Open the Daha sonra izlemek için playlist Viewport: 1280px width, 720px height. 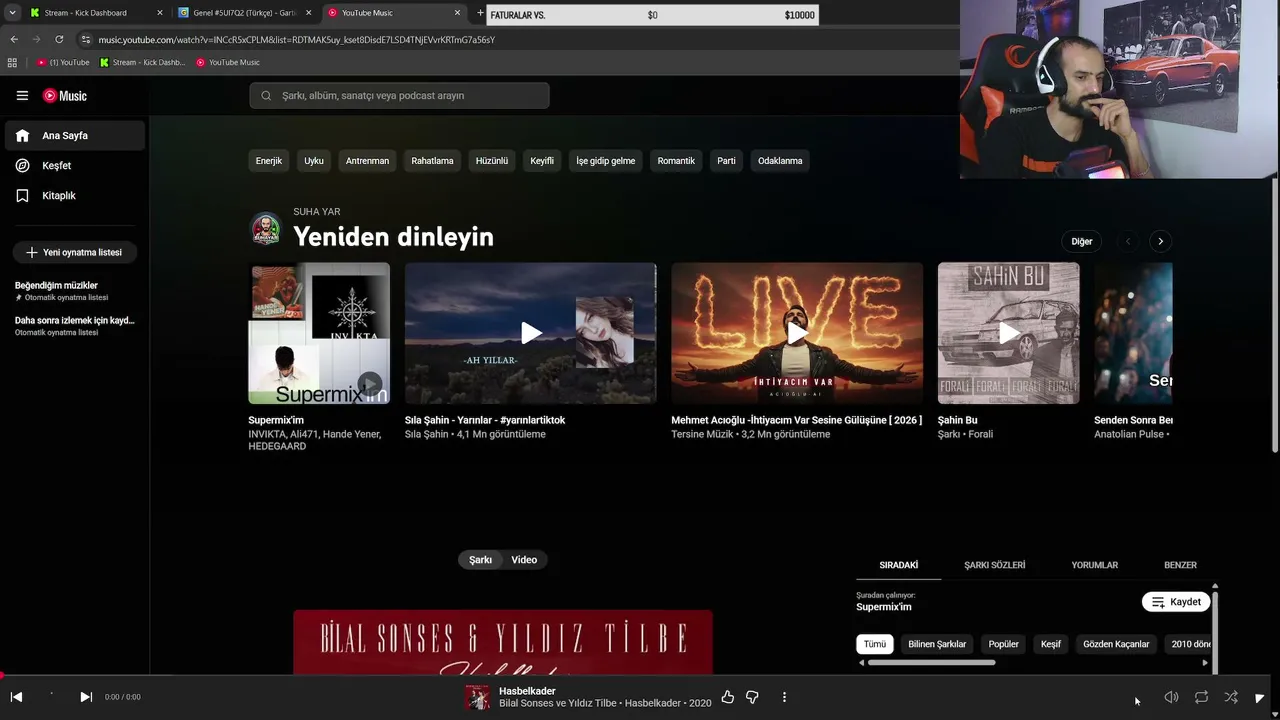(75, 326)
